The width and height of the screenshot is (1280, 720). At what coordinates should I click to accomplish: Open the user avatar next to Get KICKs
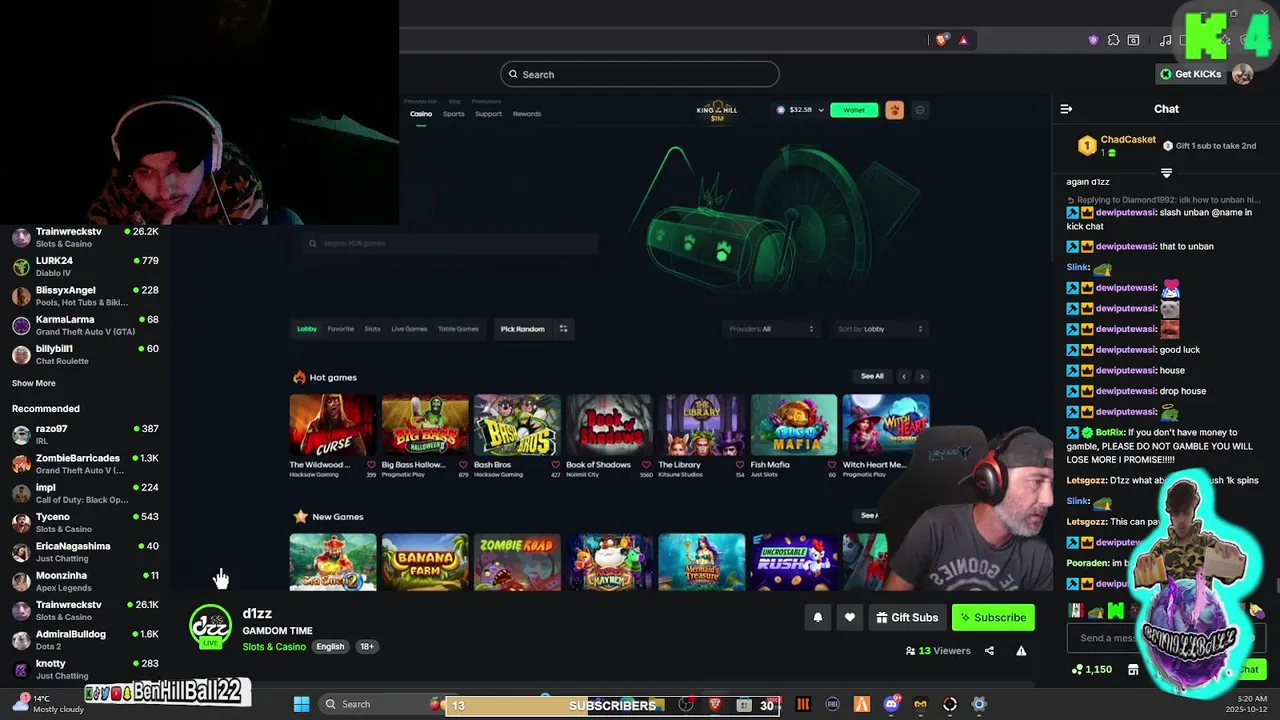click(1242, 74)
